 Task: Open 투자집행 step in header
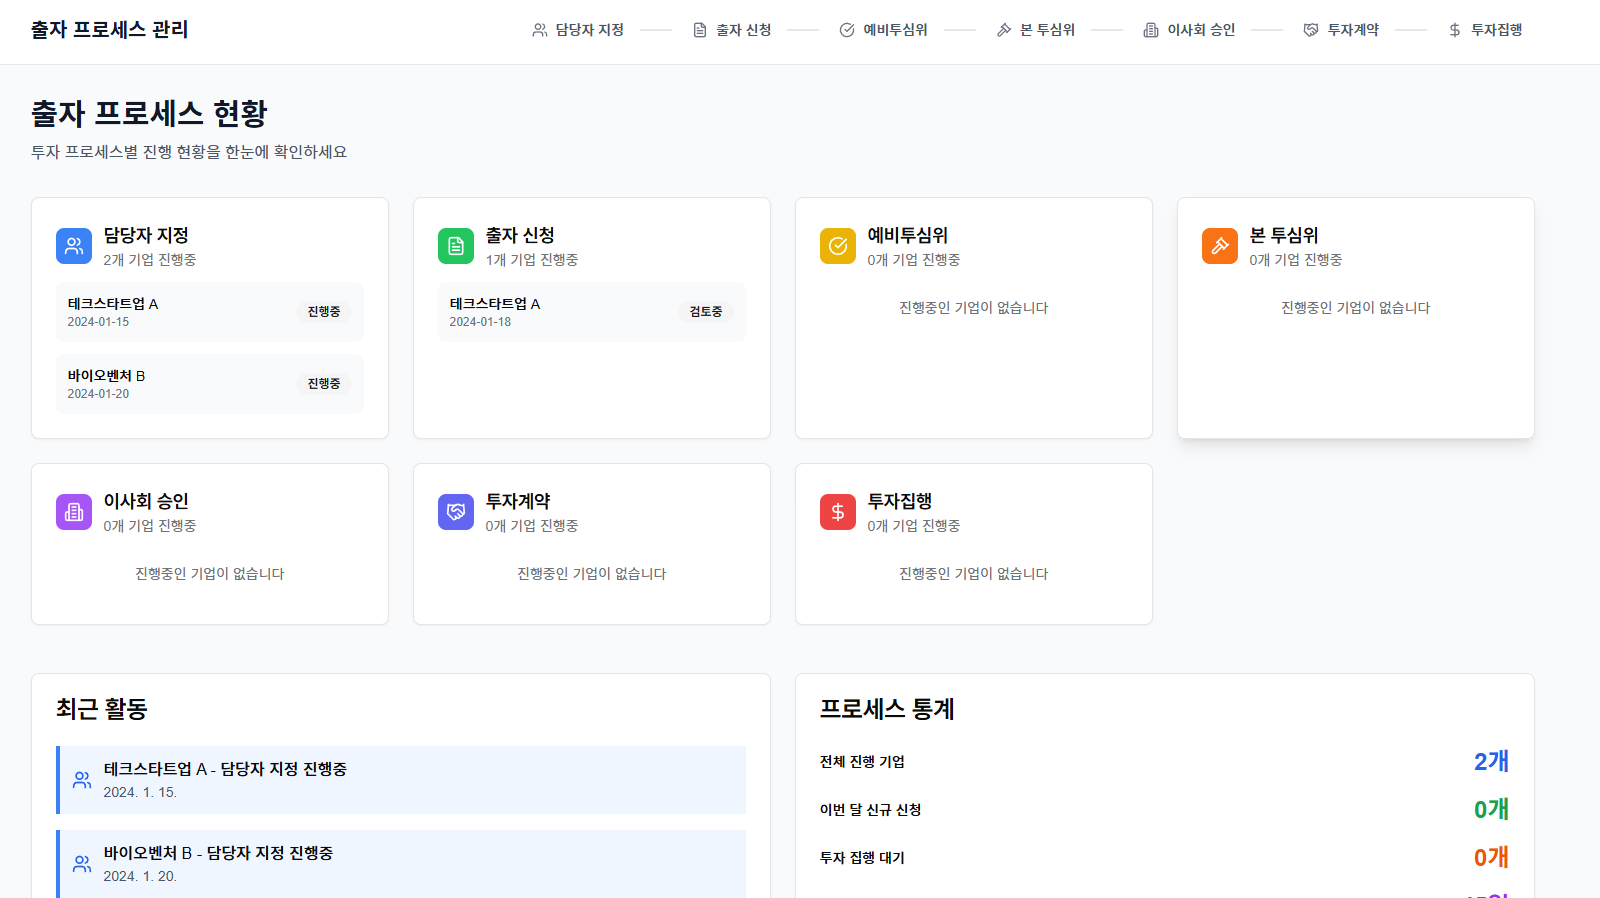1486,30
